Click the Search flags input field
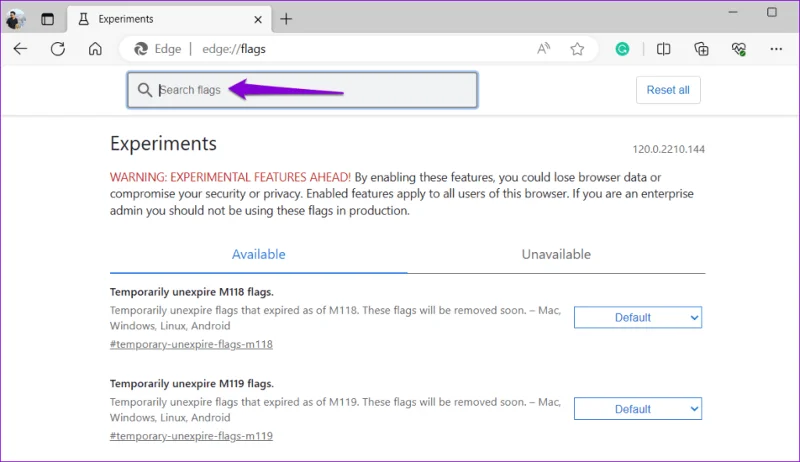 (x=302, y=90)
